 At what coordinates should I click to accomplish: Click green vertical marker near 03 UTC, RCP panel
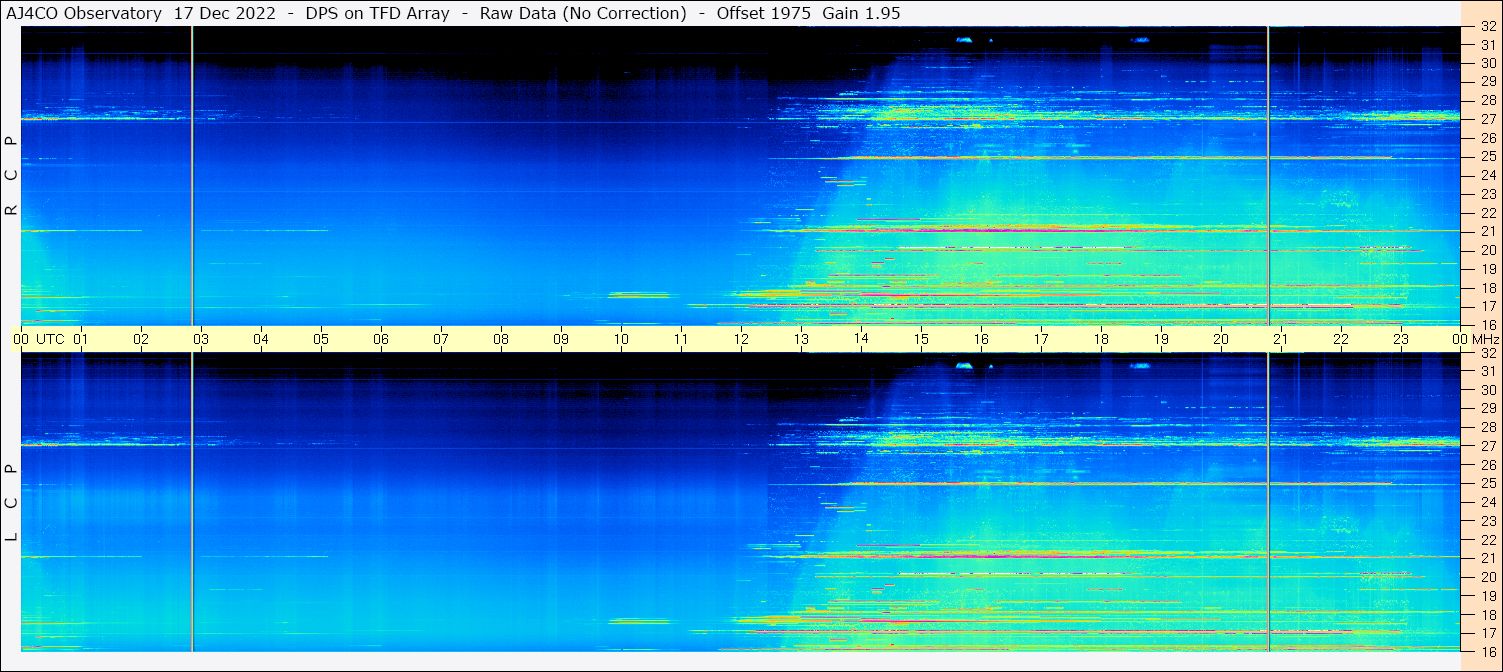click(x=192, y=175)
